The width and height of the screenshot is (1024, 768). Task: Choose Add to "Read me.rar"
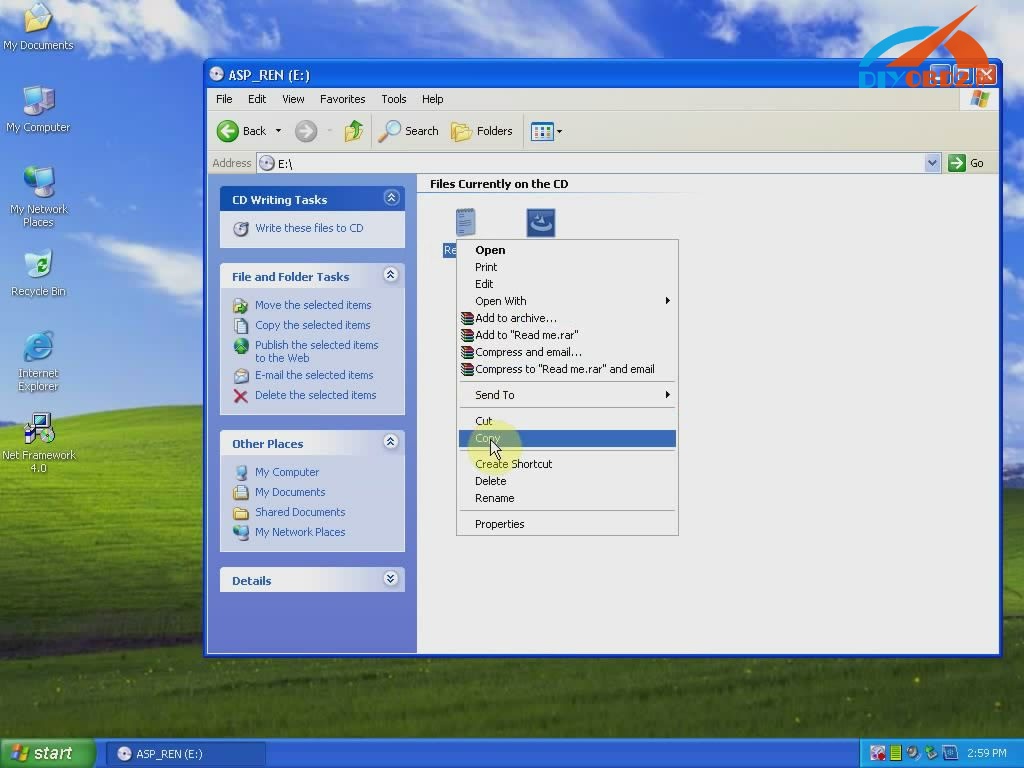coord(567,335)
